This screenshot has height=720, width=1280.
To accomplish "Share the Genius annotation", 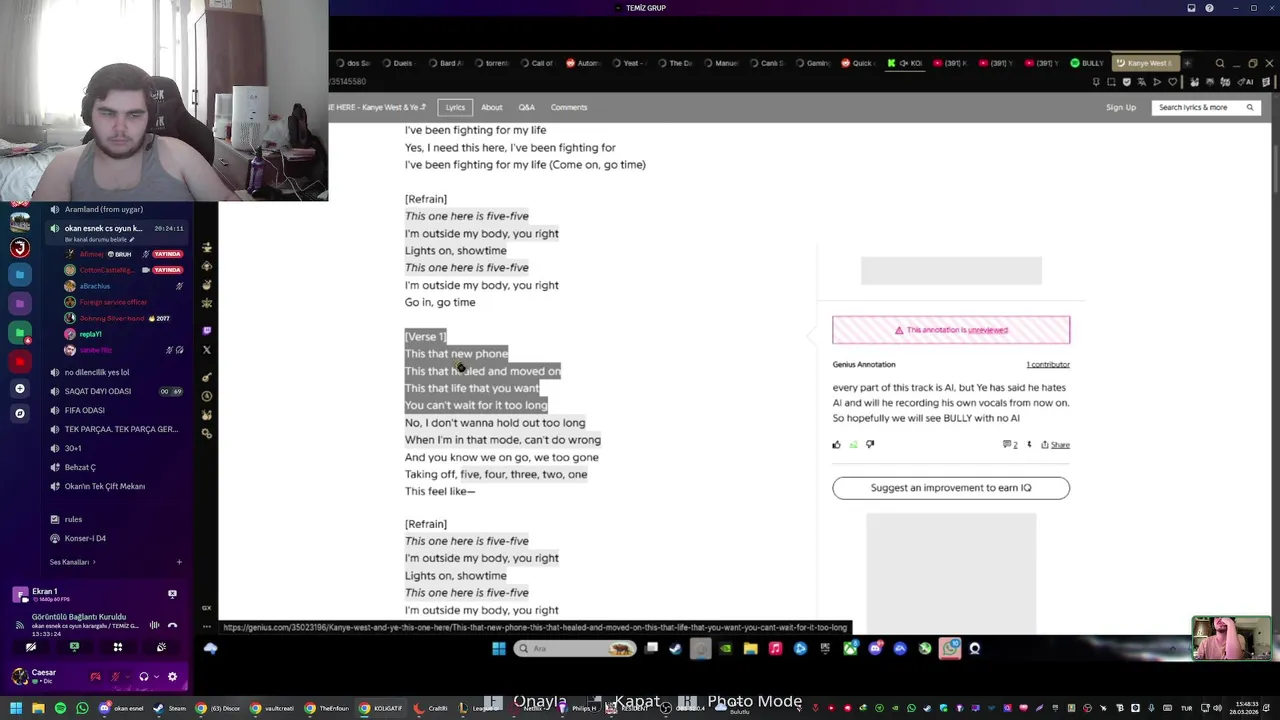I will [x=1055, y=445].
